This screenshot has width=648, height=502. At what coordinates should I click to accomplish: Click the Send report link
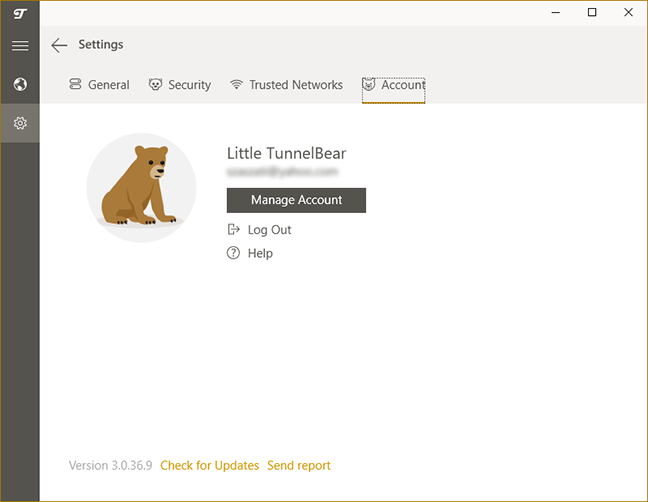(x=298, y=466)
